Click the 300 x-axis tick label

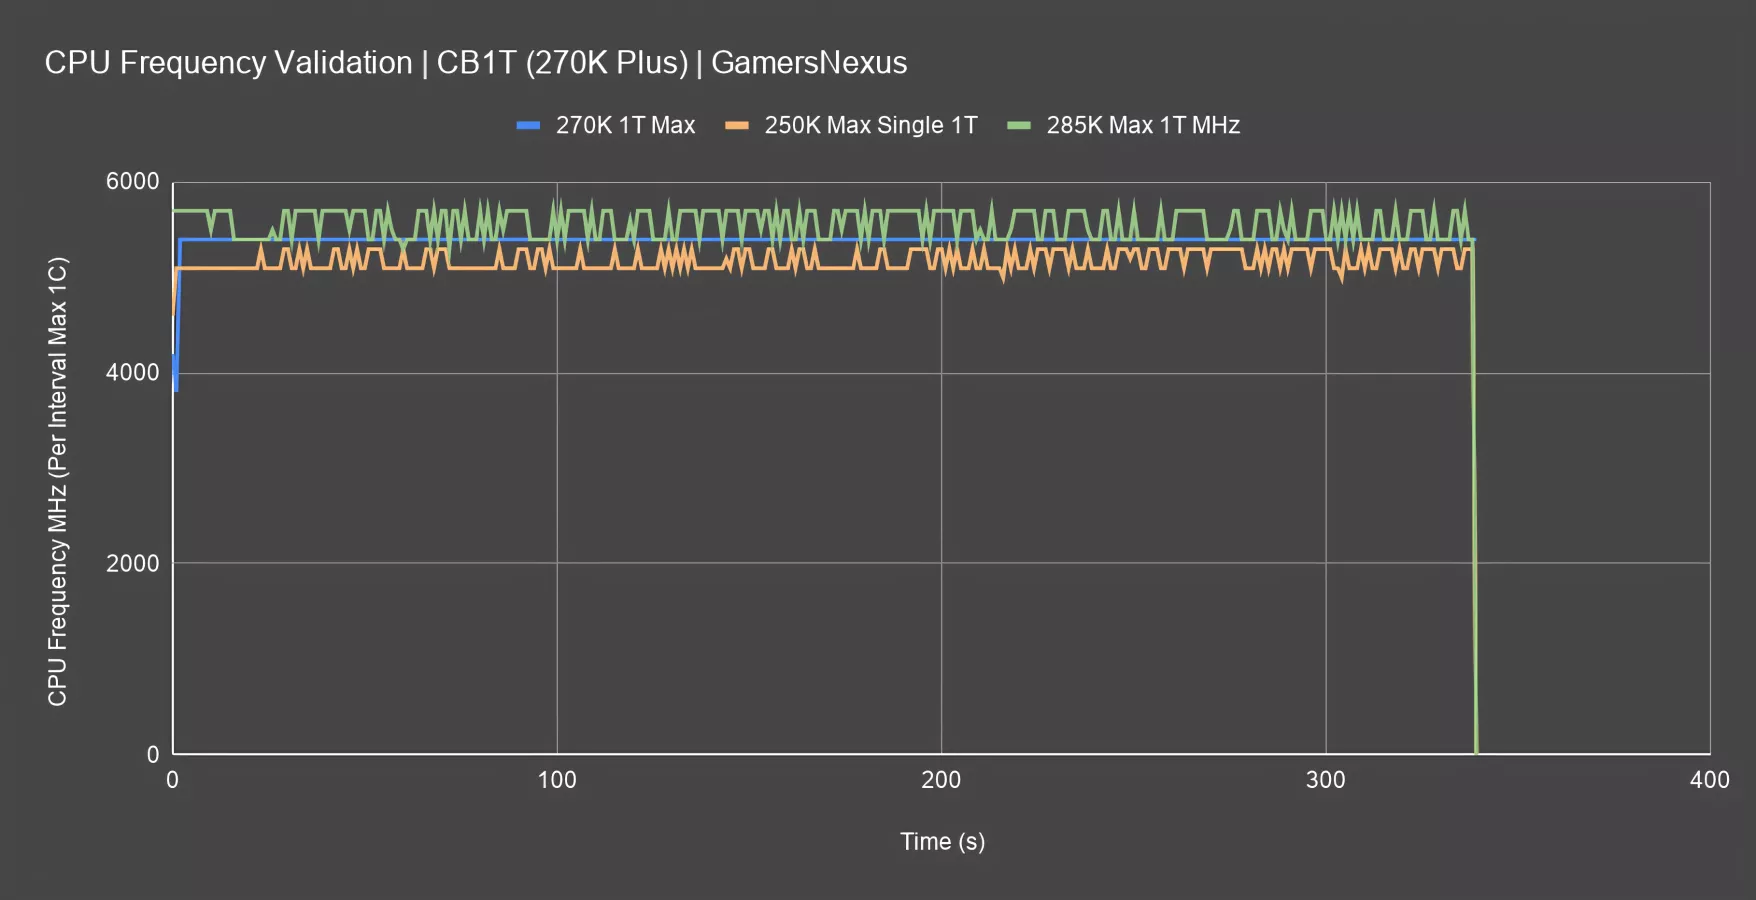click(x=1325, y=780)
